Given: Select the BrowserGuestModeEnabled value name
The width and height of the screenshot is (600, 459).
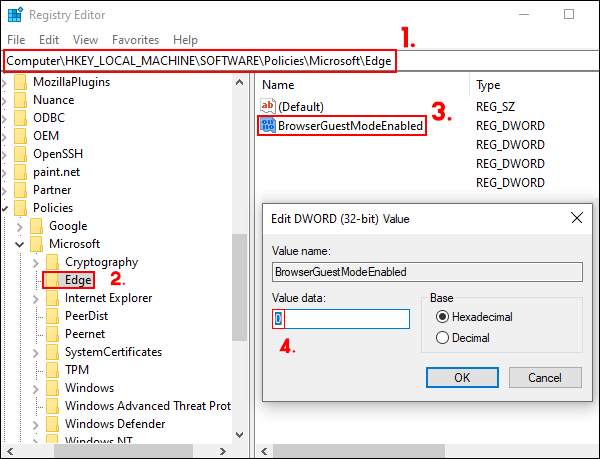Looking at the screenshot, I should click(x=350, y=125).
